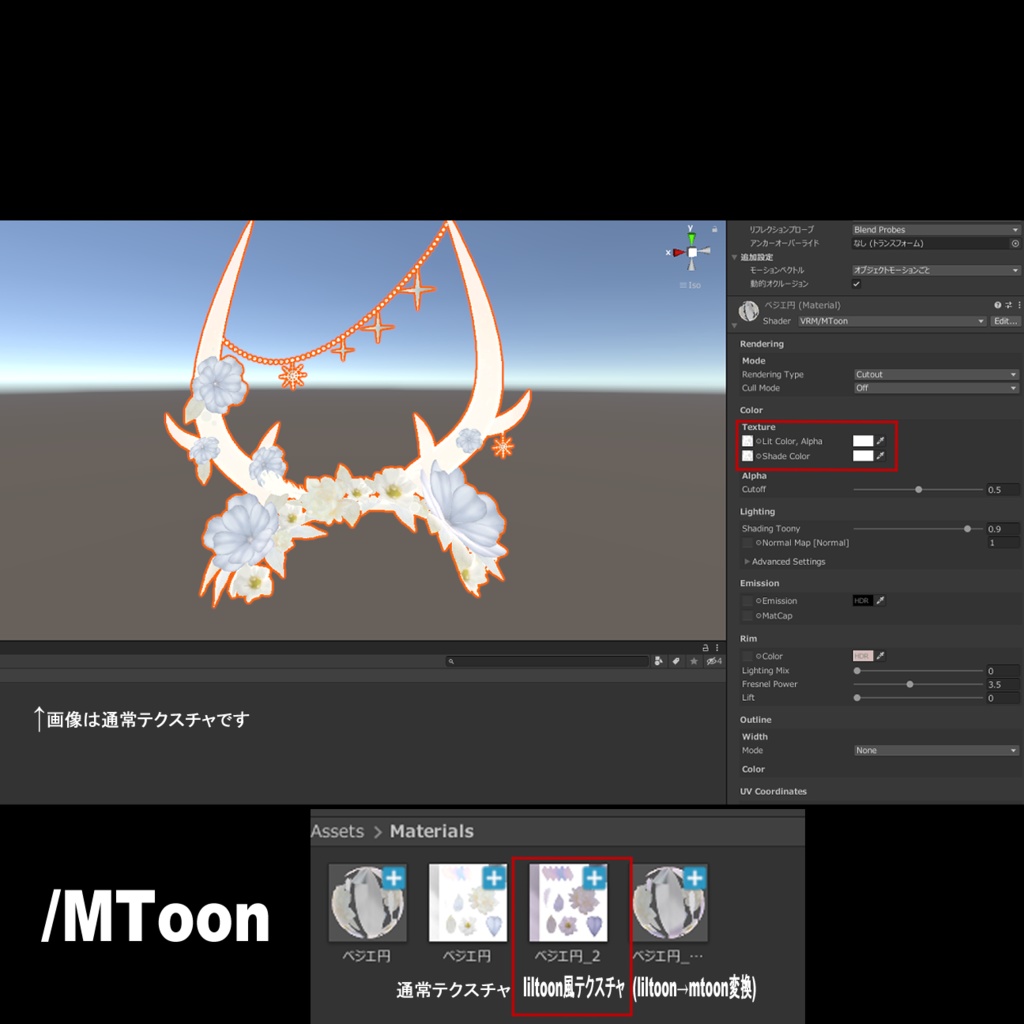Screen dimensions: 1024x1024
Task: Click the Project panel search field
Action: pos(547,661)
